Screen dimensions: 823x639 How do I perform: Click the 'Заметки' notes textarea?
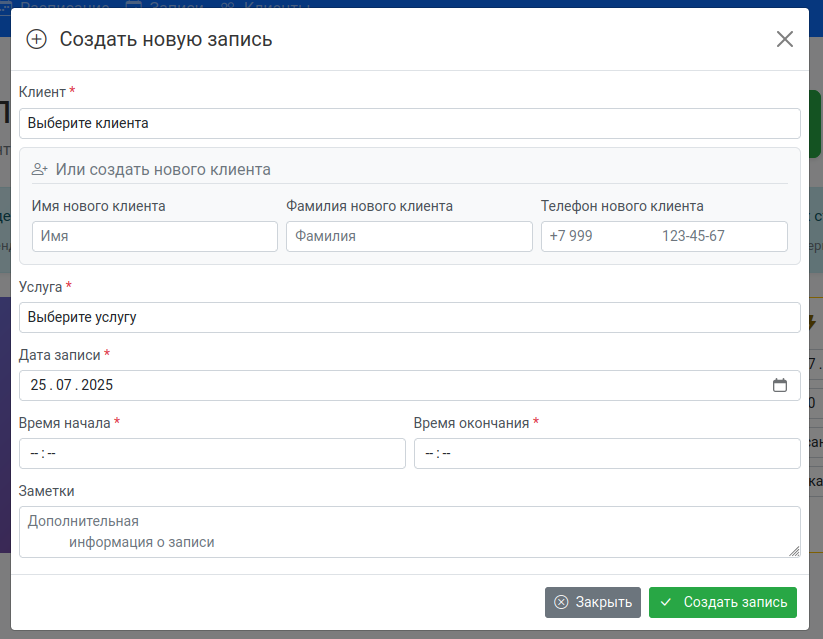409,532
